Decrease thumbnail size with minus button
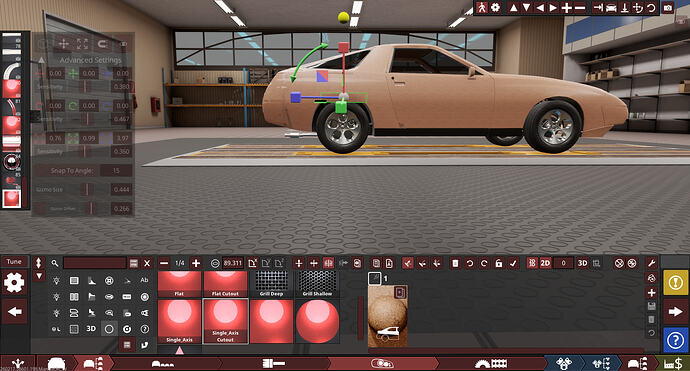 [x=164, y=263]
